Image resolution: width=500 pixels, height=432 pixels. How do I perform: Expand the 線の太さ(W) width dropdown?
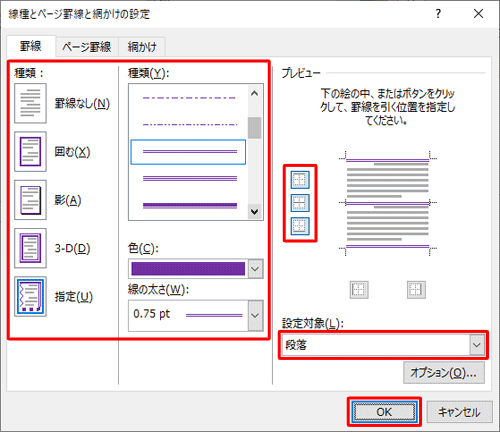pos(255,315)
